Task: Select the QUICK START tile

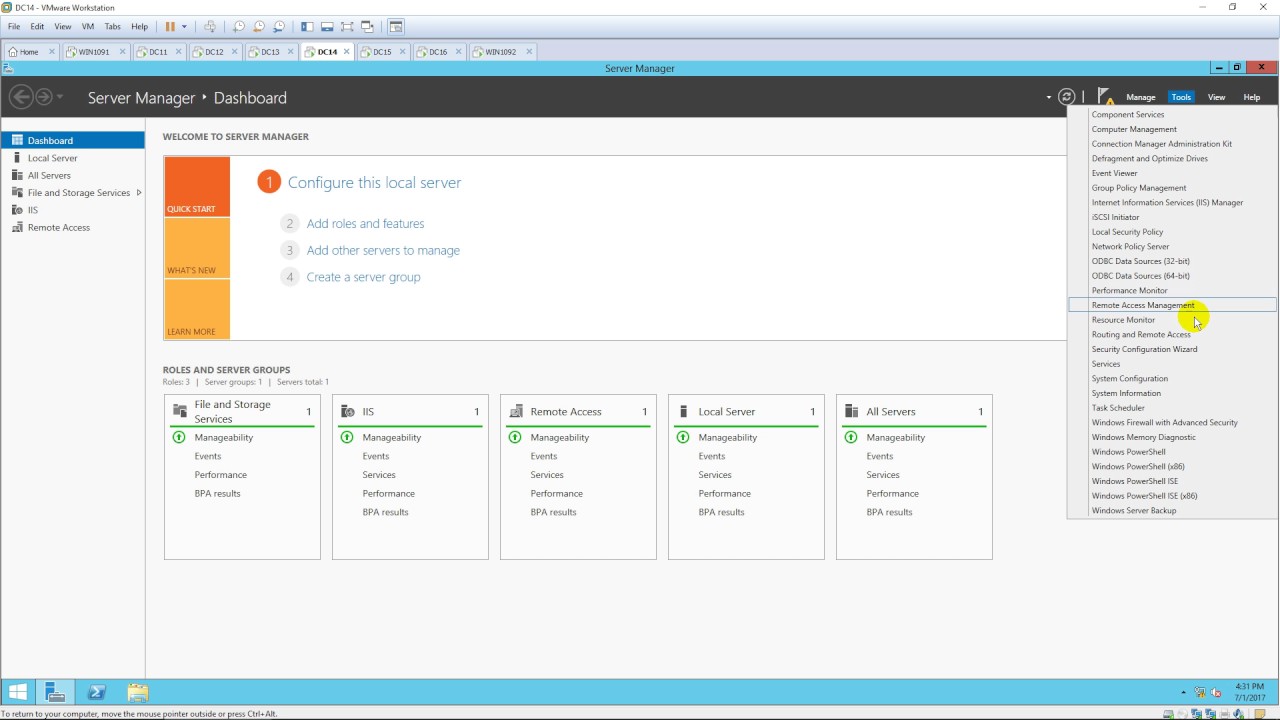Action: (x=197, y=186)
